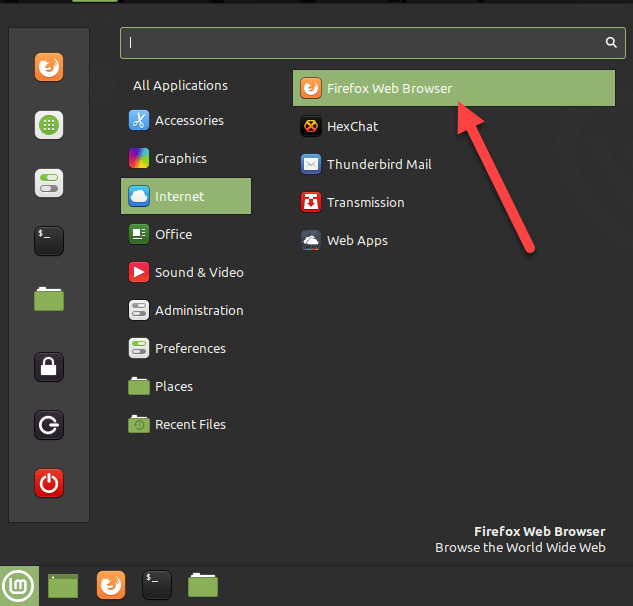Open the Sound & Video category

[x=186, y=273]
